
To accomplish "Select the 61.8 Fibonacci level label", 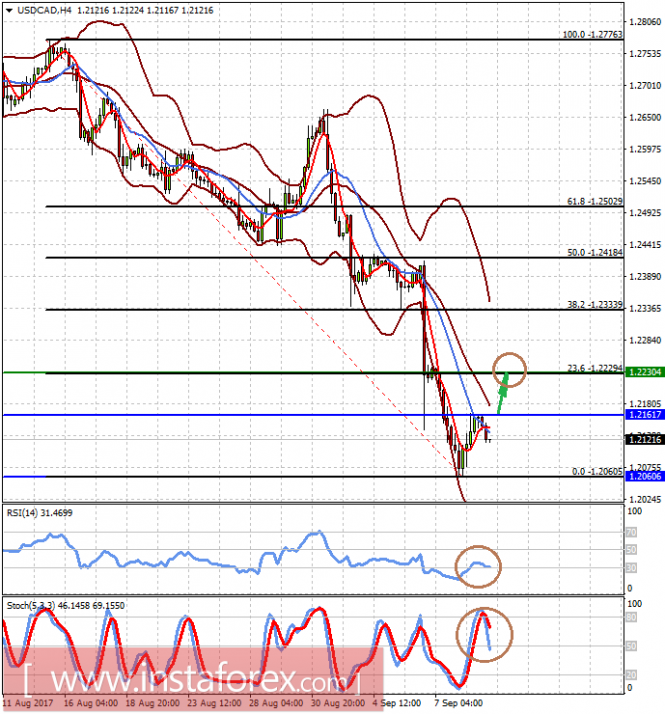I will (595, 201).
